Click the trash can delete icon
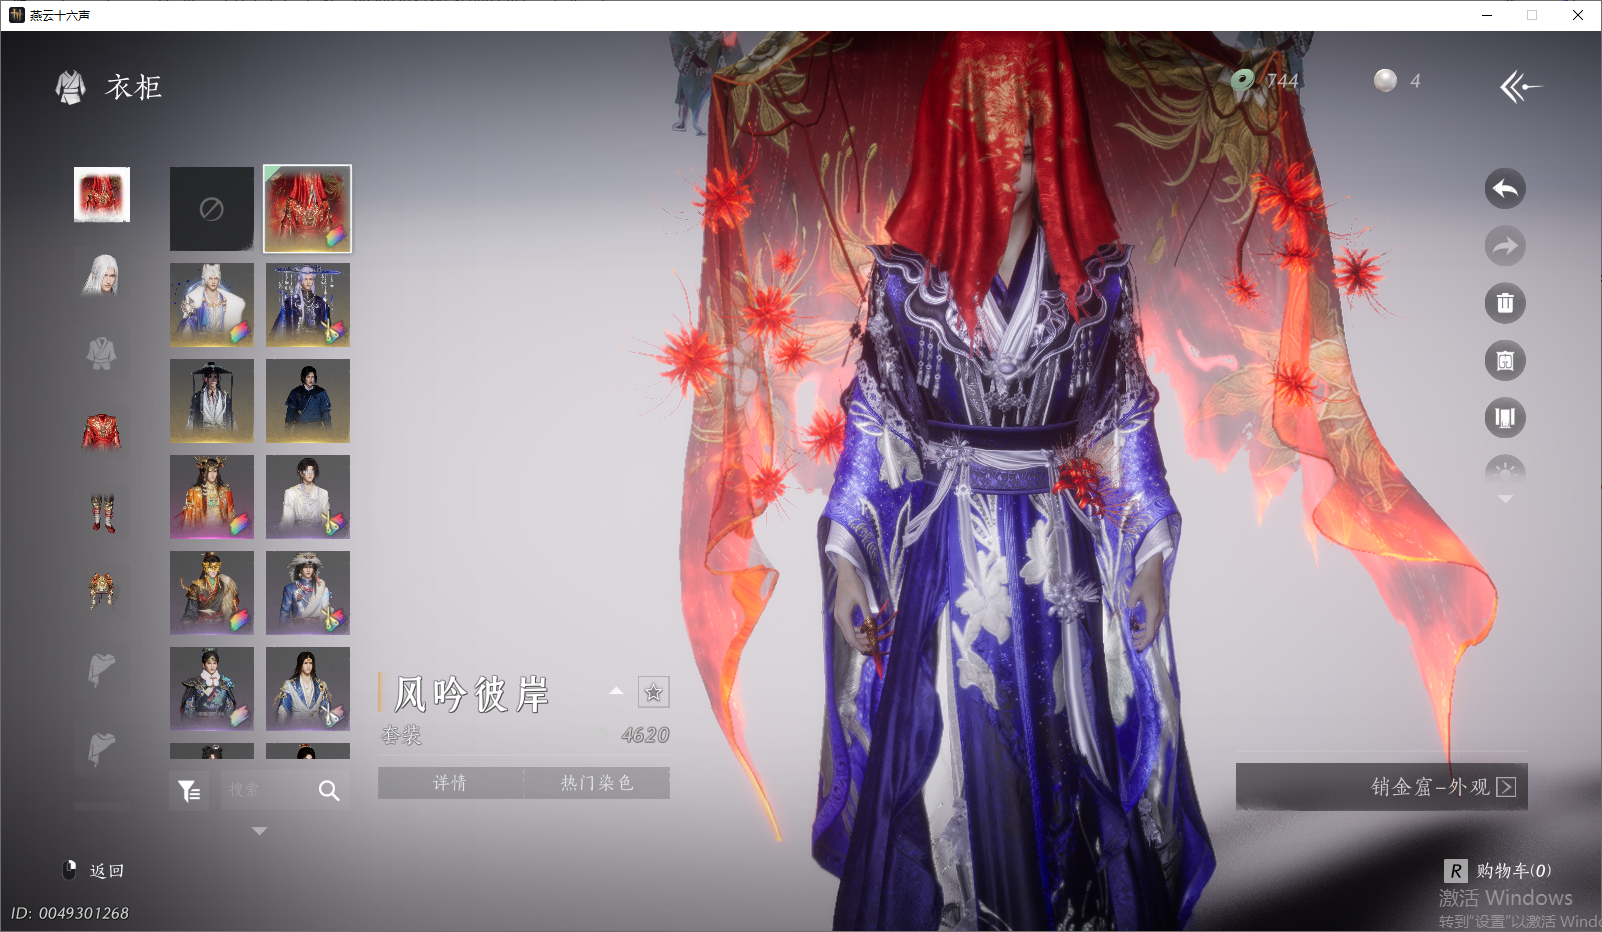This screenshot has height=932, width=1602. coord(1505,303)
